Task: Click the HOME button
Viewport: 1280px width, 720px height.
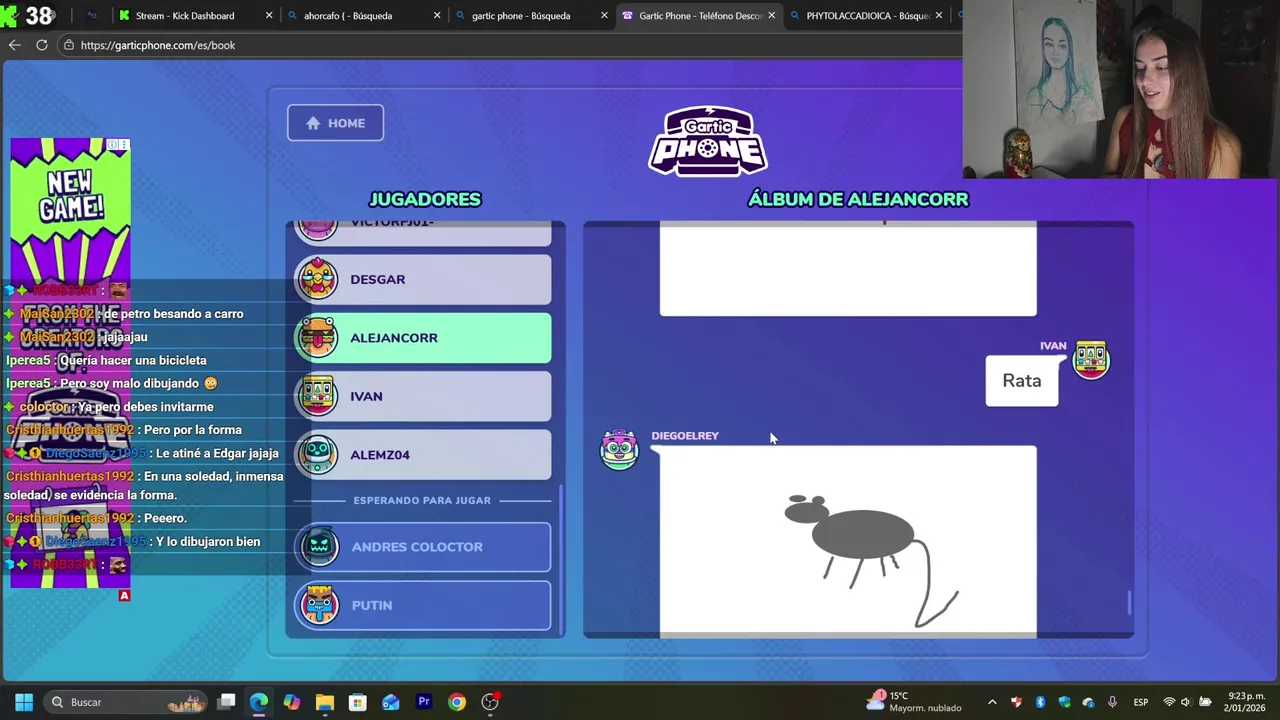Action: tap(335, 123)
